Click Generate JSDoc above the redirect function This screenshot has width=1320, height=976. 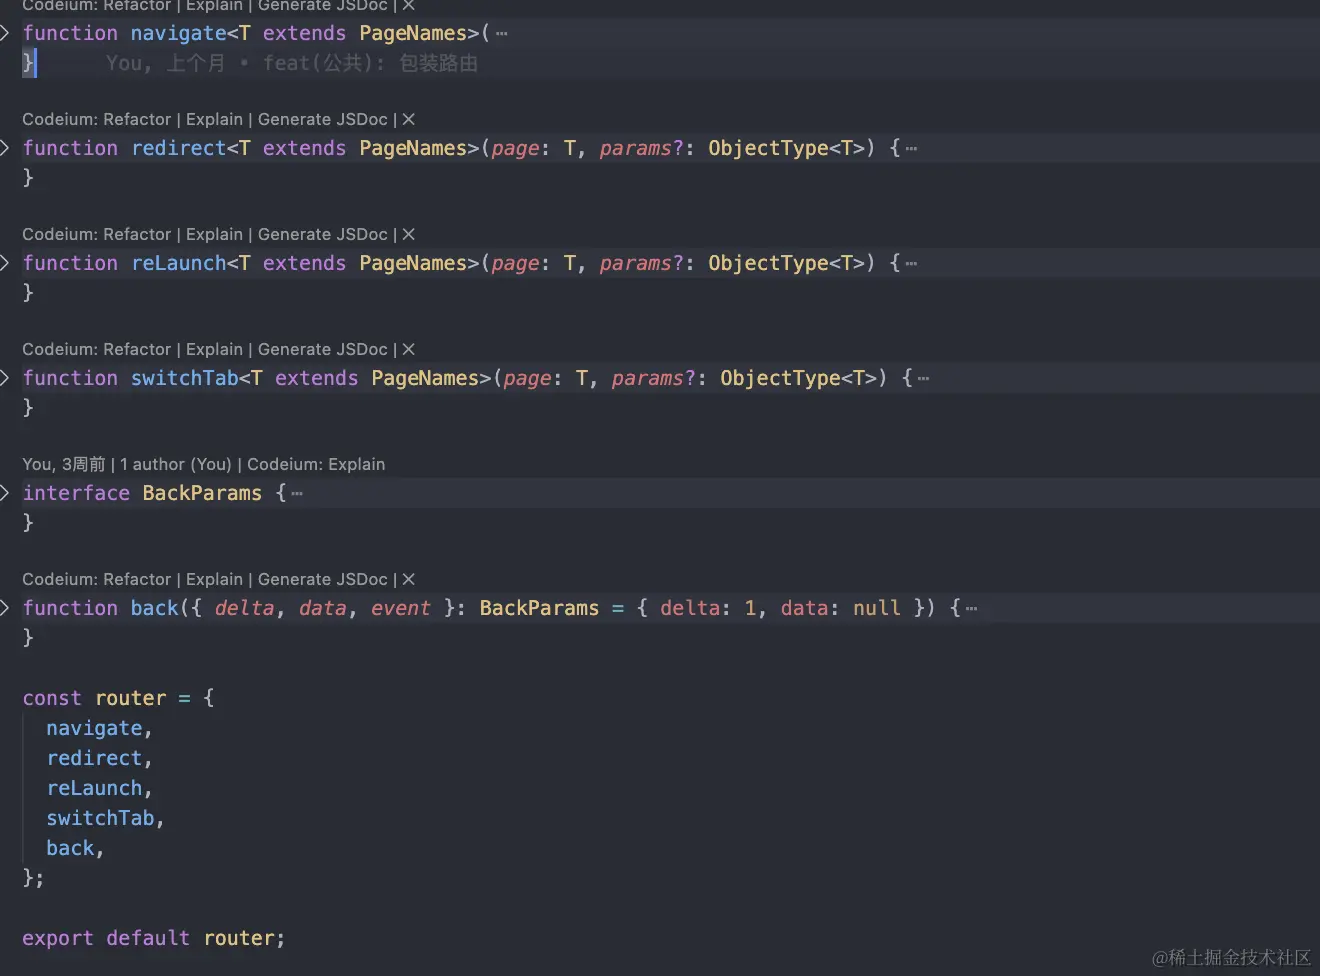tap(322, 119)
